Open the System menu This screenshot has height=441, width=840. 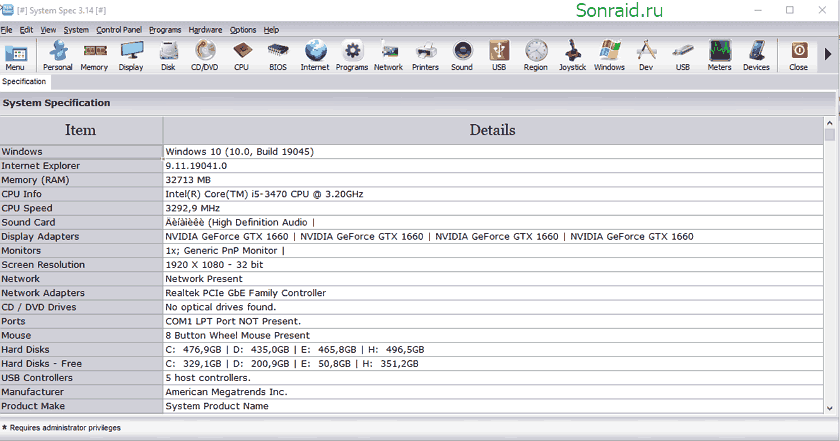76,30
